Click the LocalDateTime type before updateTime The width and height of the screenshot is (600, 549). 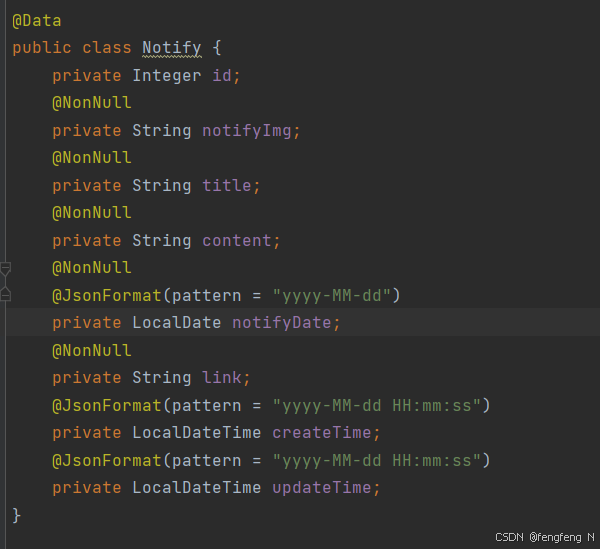pyautogui.click(x=197, y=488)
